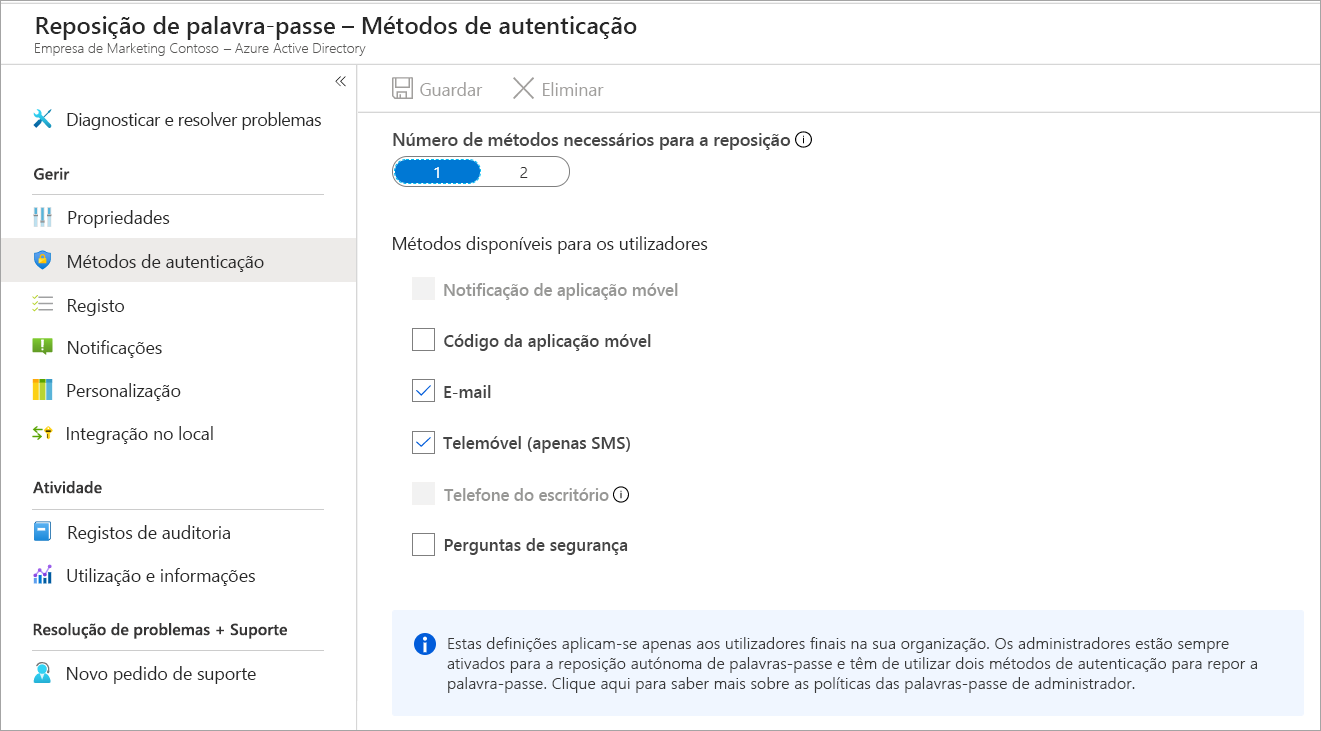Click Guardar to save changes
The image size is (1321, 731).
[x=437, y=89]
